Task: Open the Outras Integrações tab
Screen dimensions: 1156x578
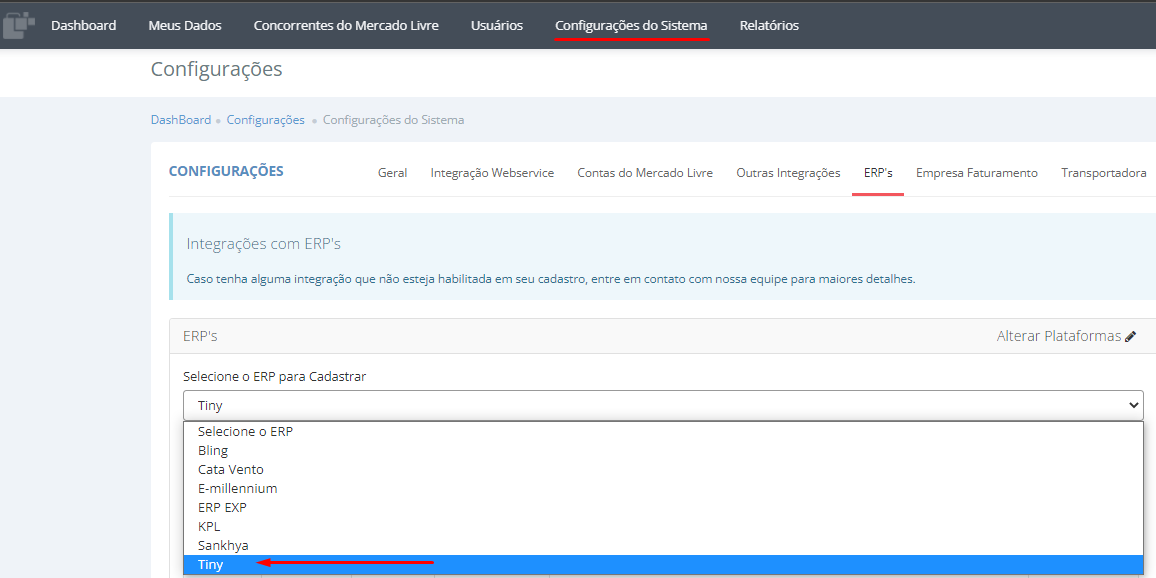Action: [x=788, y=173]
